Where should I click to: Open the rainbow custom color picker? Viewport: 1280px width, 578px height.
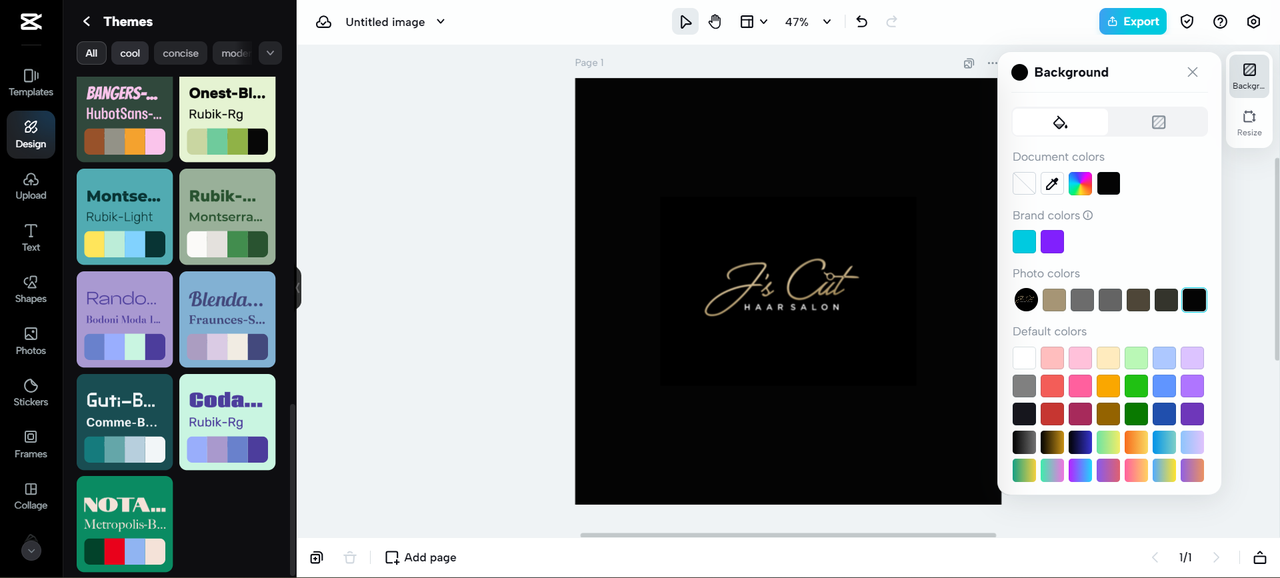tap(1080, 183)
